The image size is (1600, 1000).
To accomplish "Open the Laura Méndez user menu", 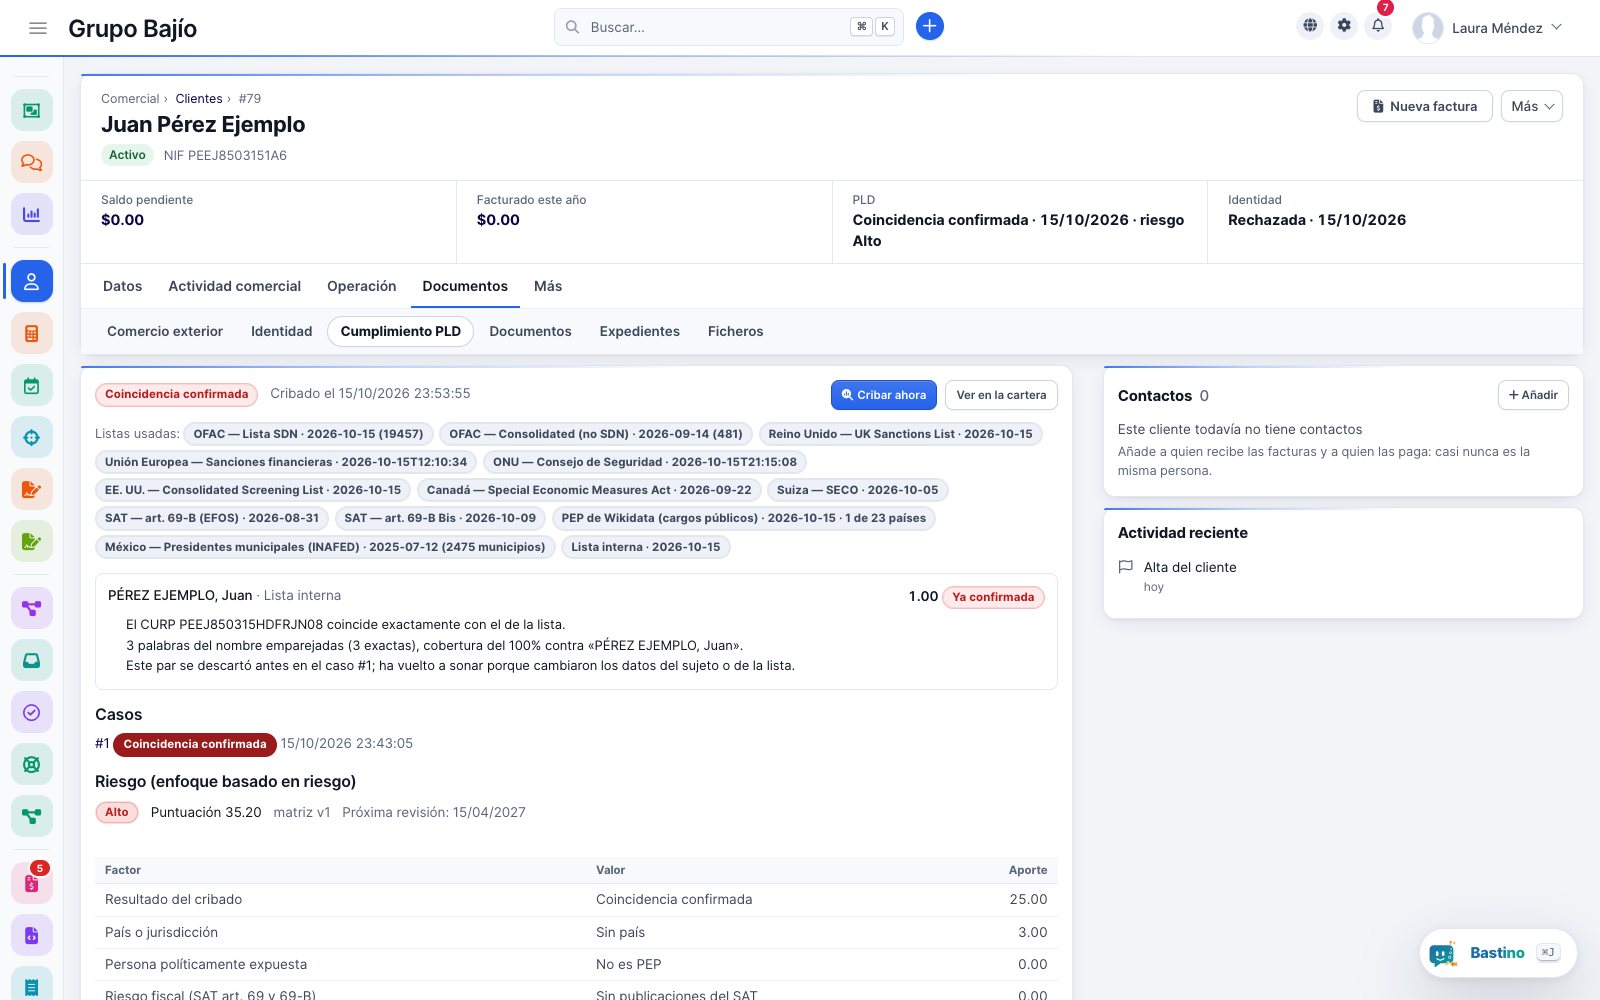I will pos(1488,28).
